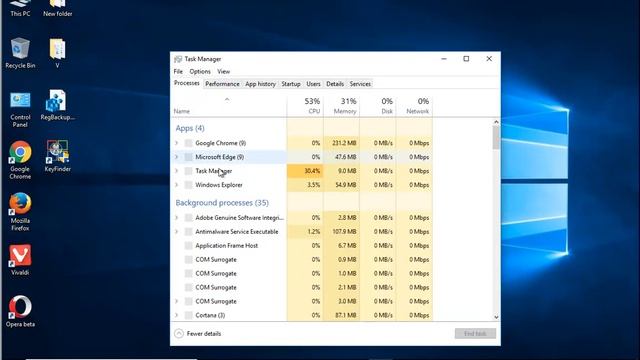Image resolution: width=640 pixels, height=360 pixels.
Task: Expand Antimalware Service Executable row
Action: tap(176, 231)
